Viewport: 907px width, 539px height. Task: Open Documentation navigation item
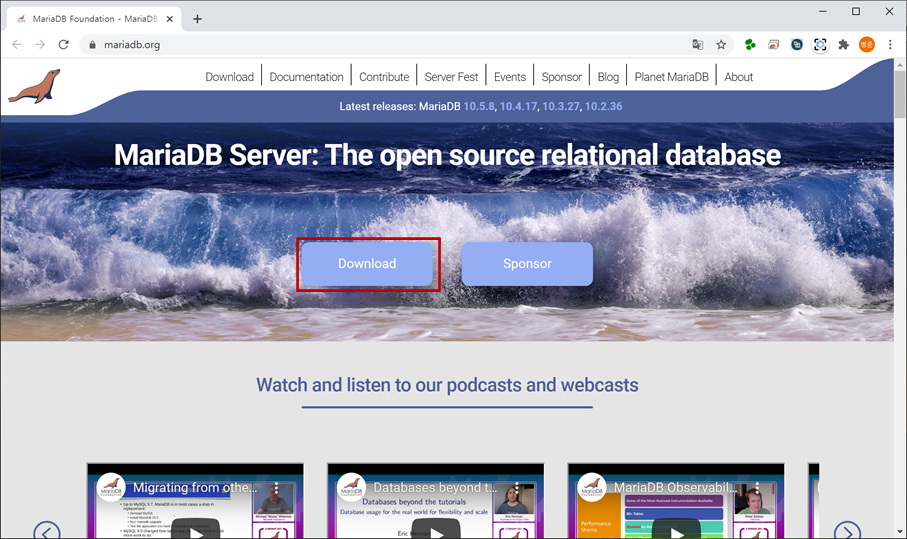click(307, 77)
